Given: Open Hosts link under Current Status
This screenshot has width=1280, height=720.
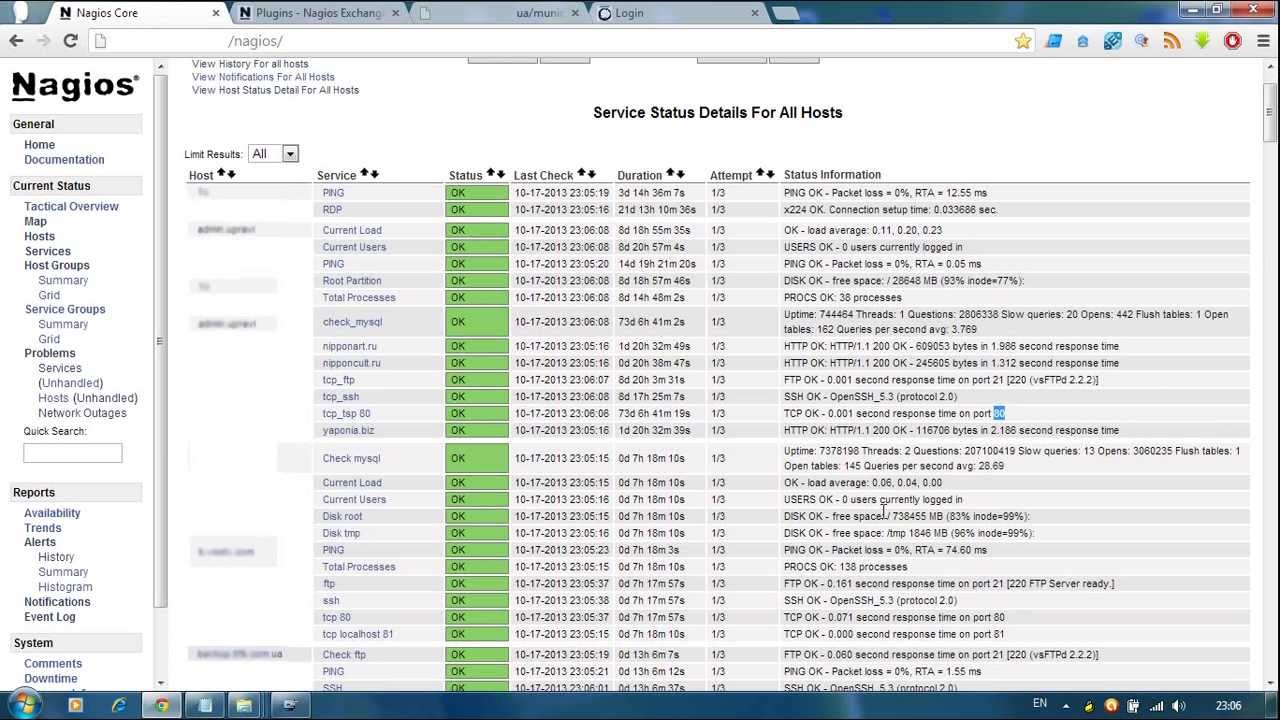Looking at the screenshot, I should (39, 237).
